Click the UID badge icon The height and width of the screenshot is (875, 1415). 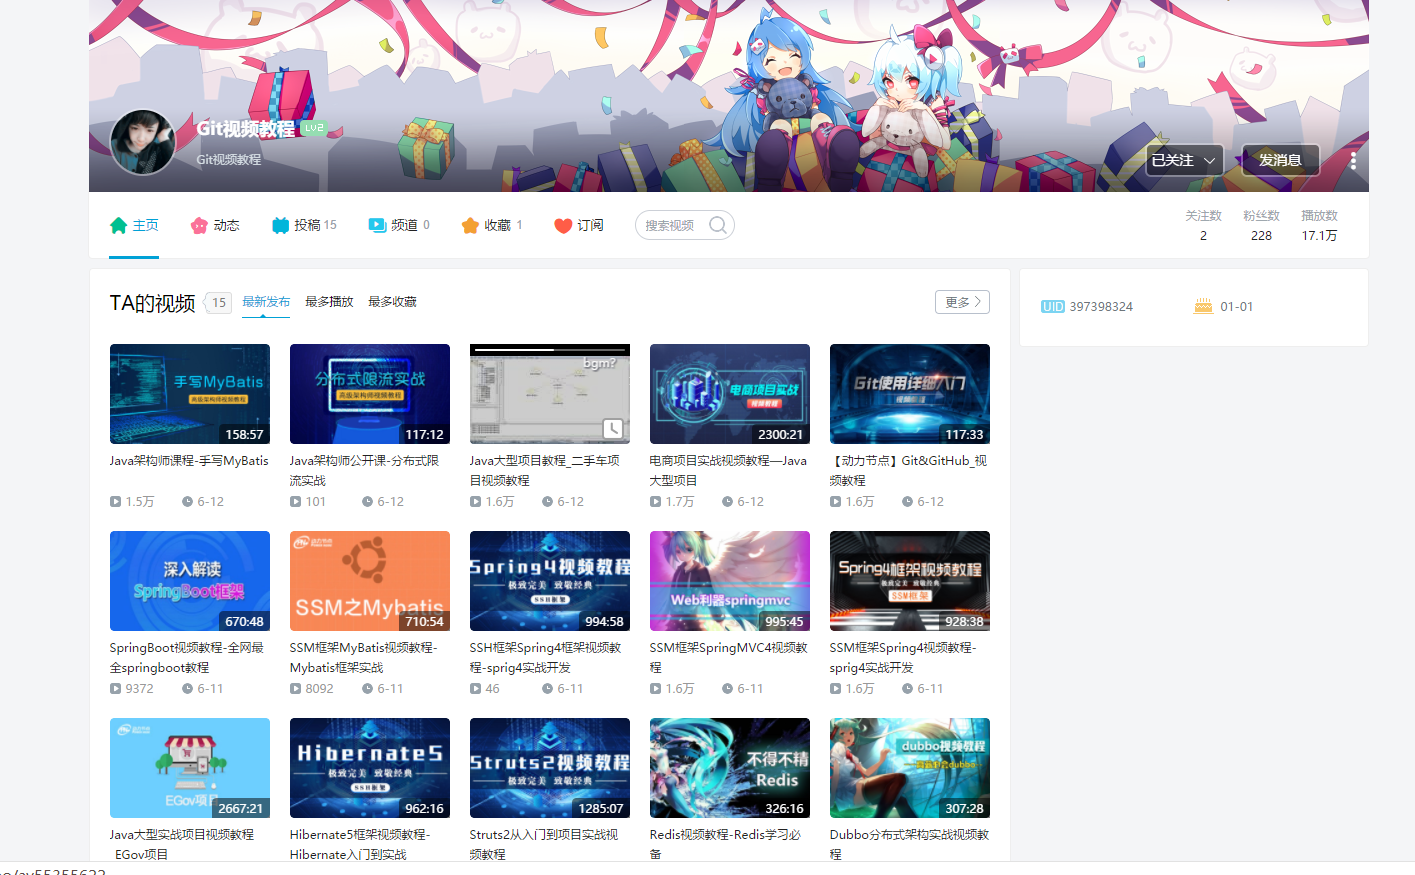coord(1051,306)
